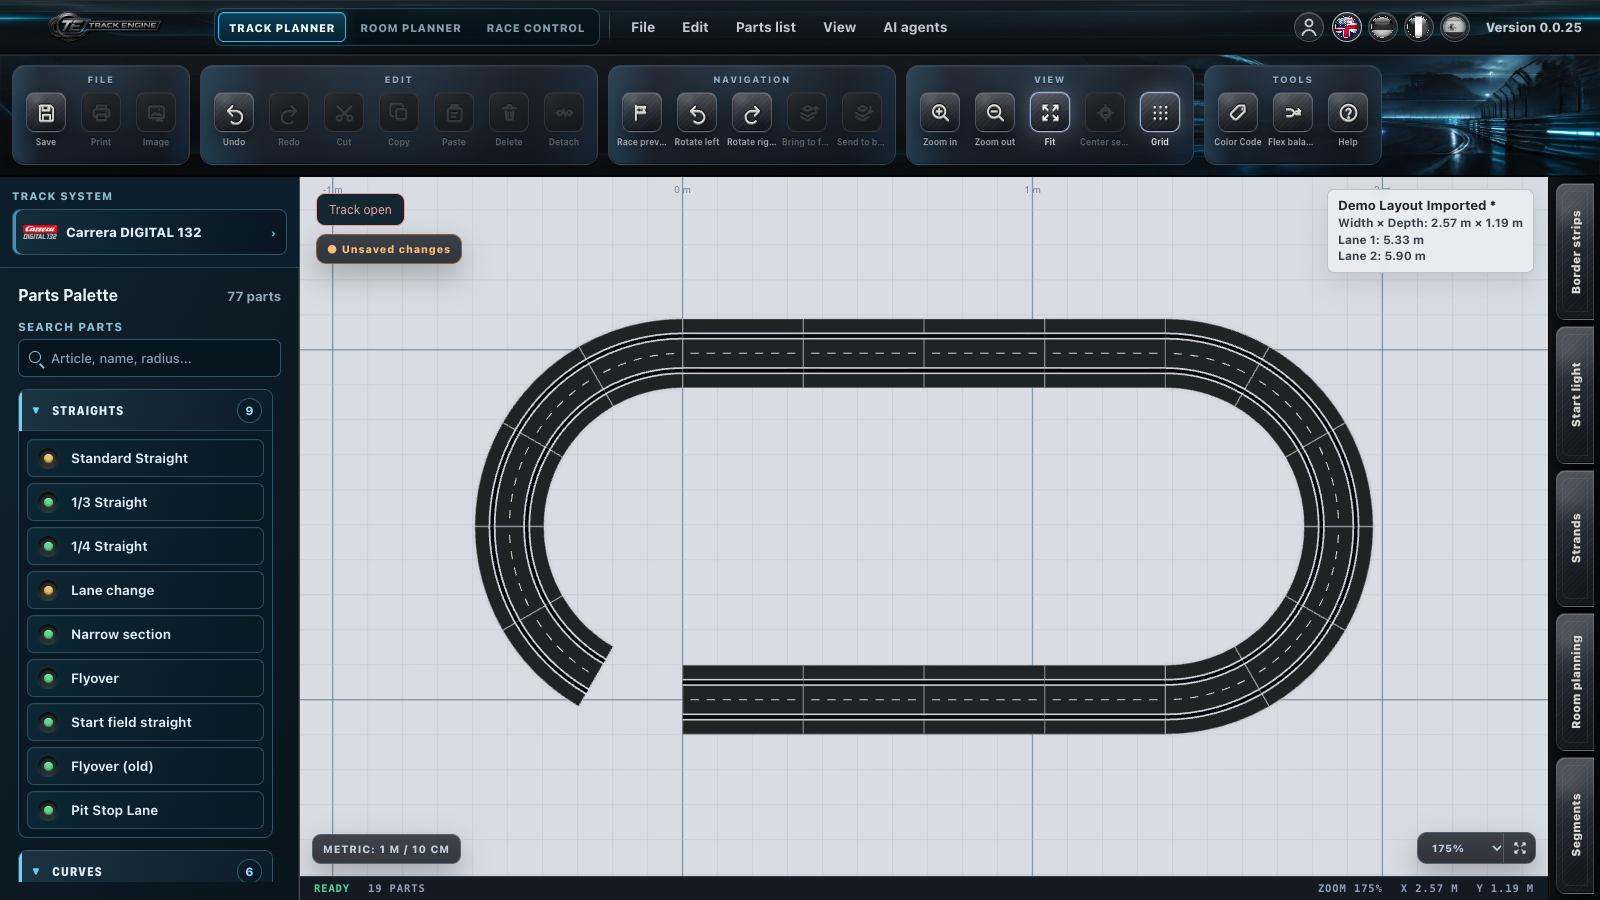Open the Flex balance tool
The height and width of the screenshot is (900, 1600).
coord(1293,113)
